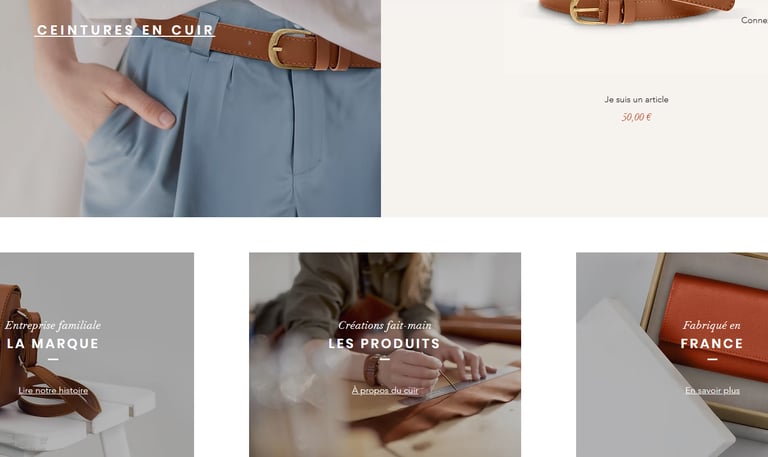Click the white dash under Les Produits

coord(385,359)
